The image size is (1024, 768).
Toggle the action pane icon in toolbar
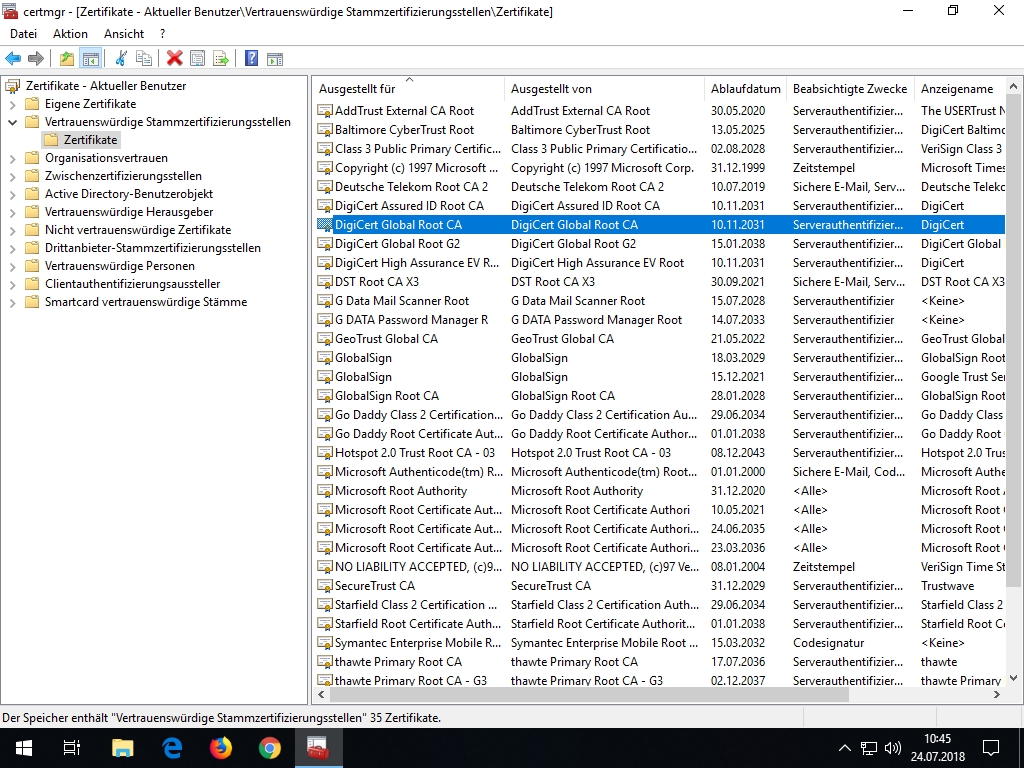275,59
